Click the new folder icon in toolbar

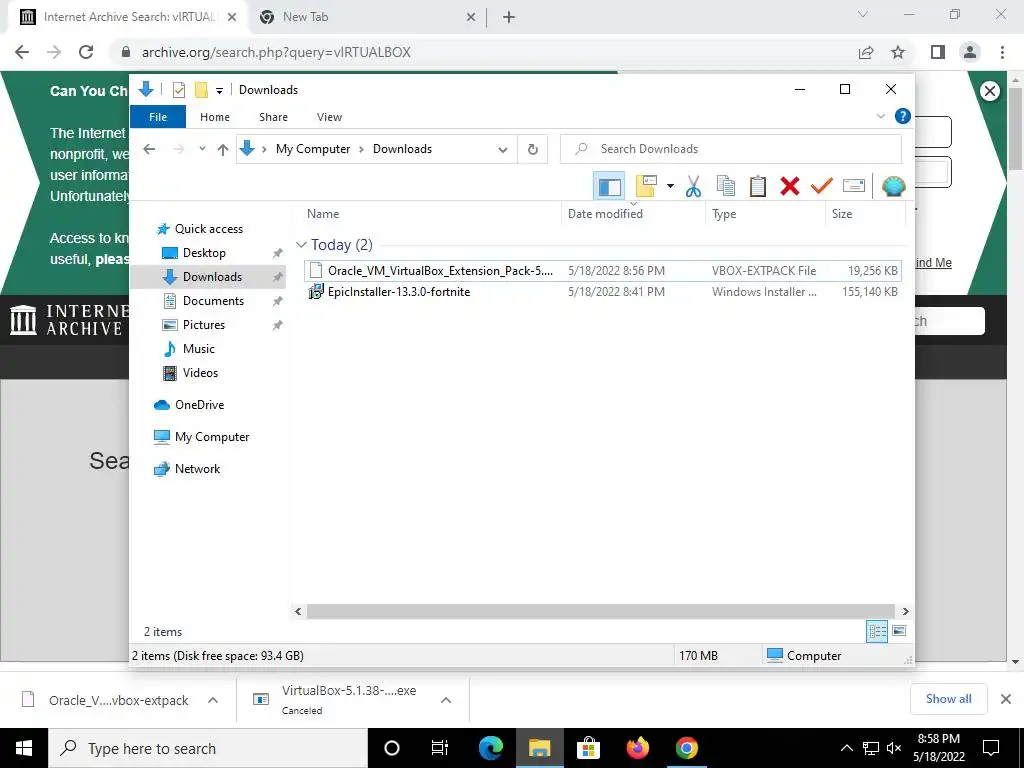[646, 187]
